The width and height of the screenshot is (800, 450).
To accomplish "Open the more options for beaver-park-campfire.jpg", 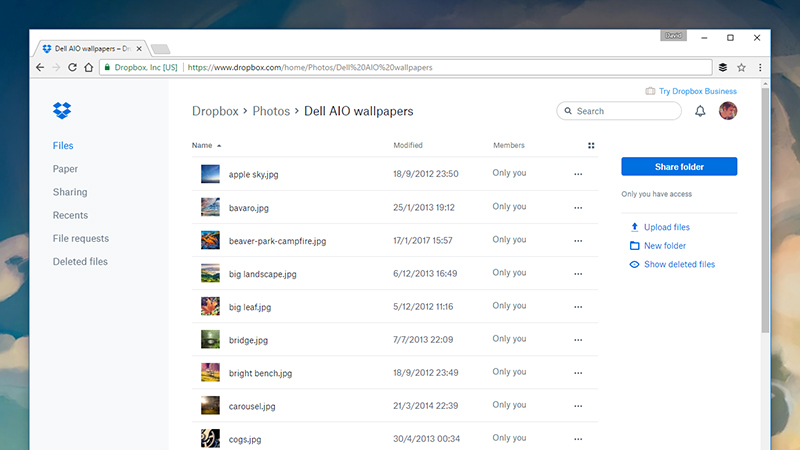I will (x=578, y=241).
